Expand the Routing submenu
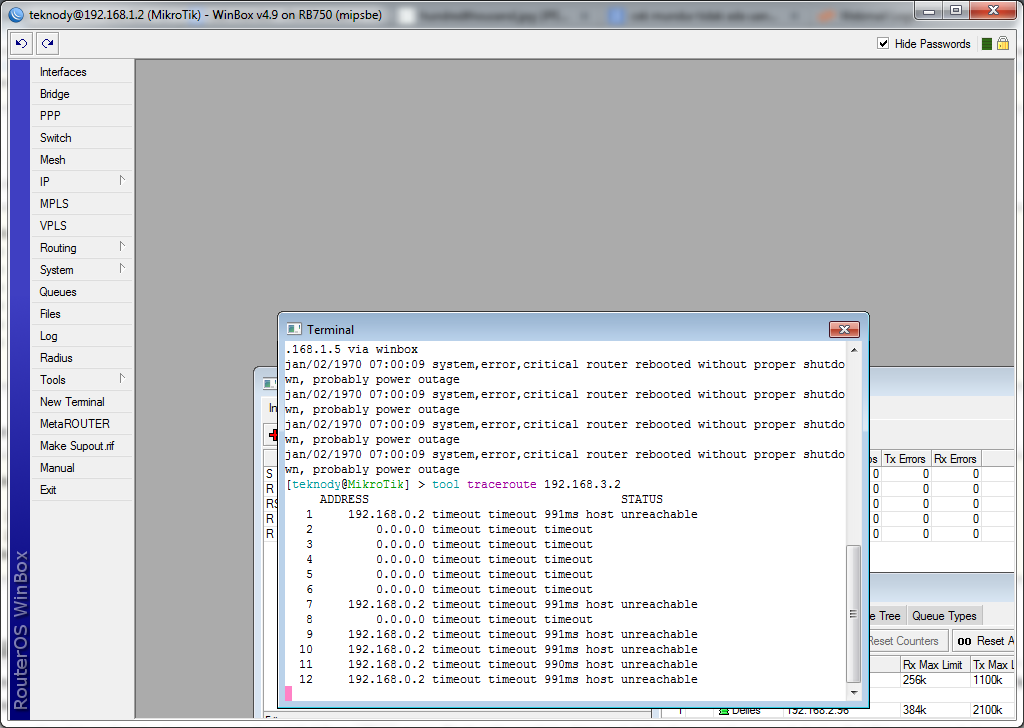The height and width of the screenshot is (728, 1024). pos(81,248)
